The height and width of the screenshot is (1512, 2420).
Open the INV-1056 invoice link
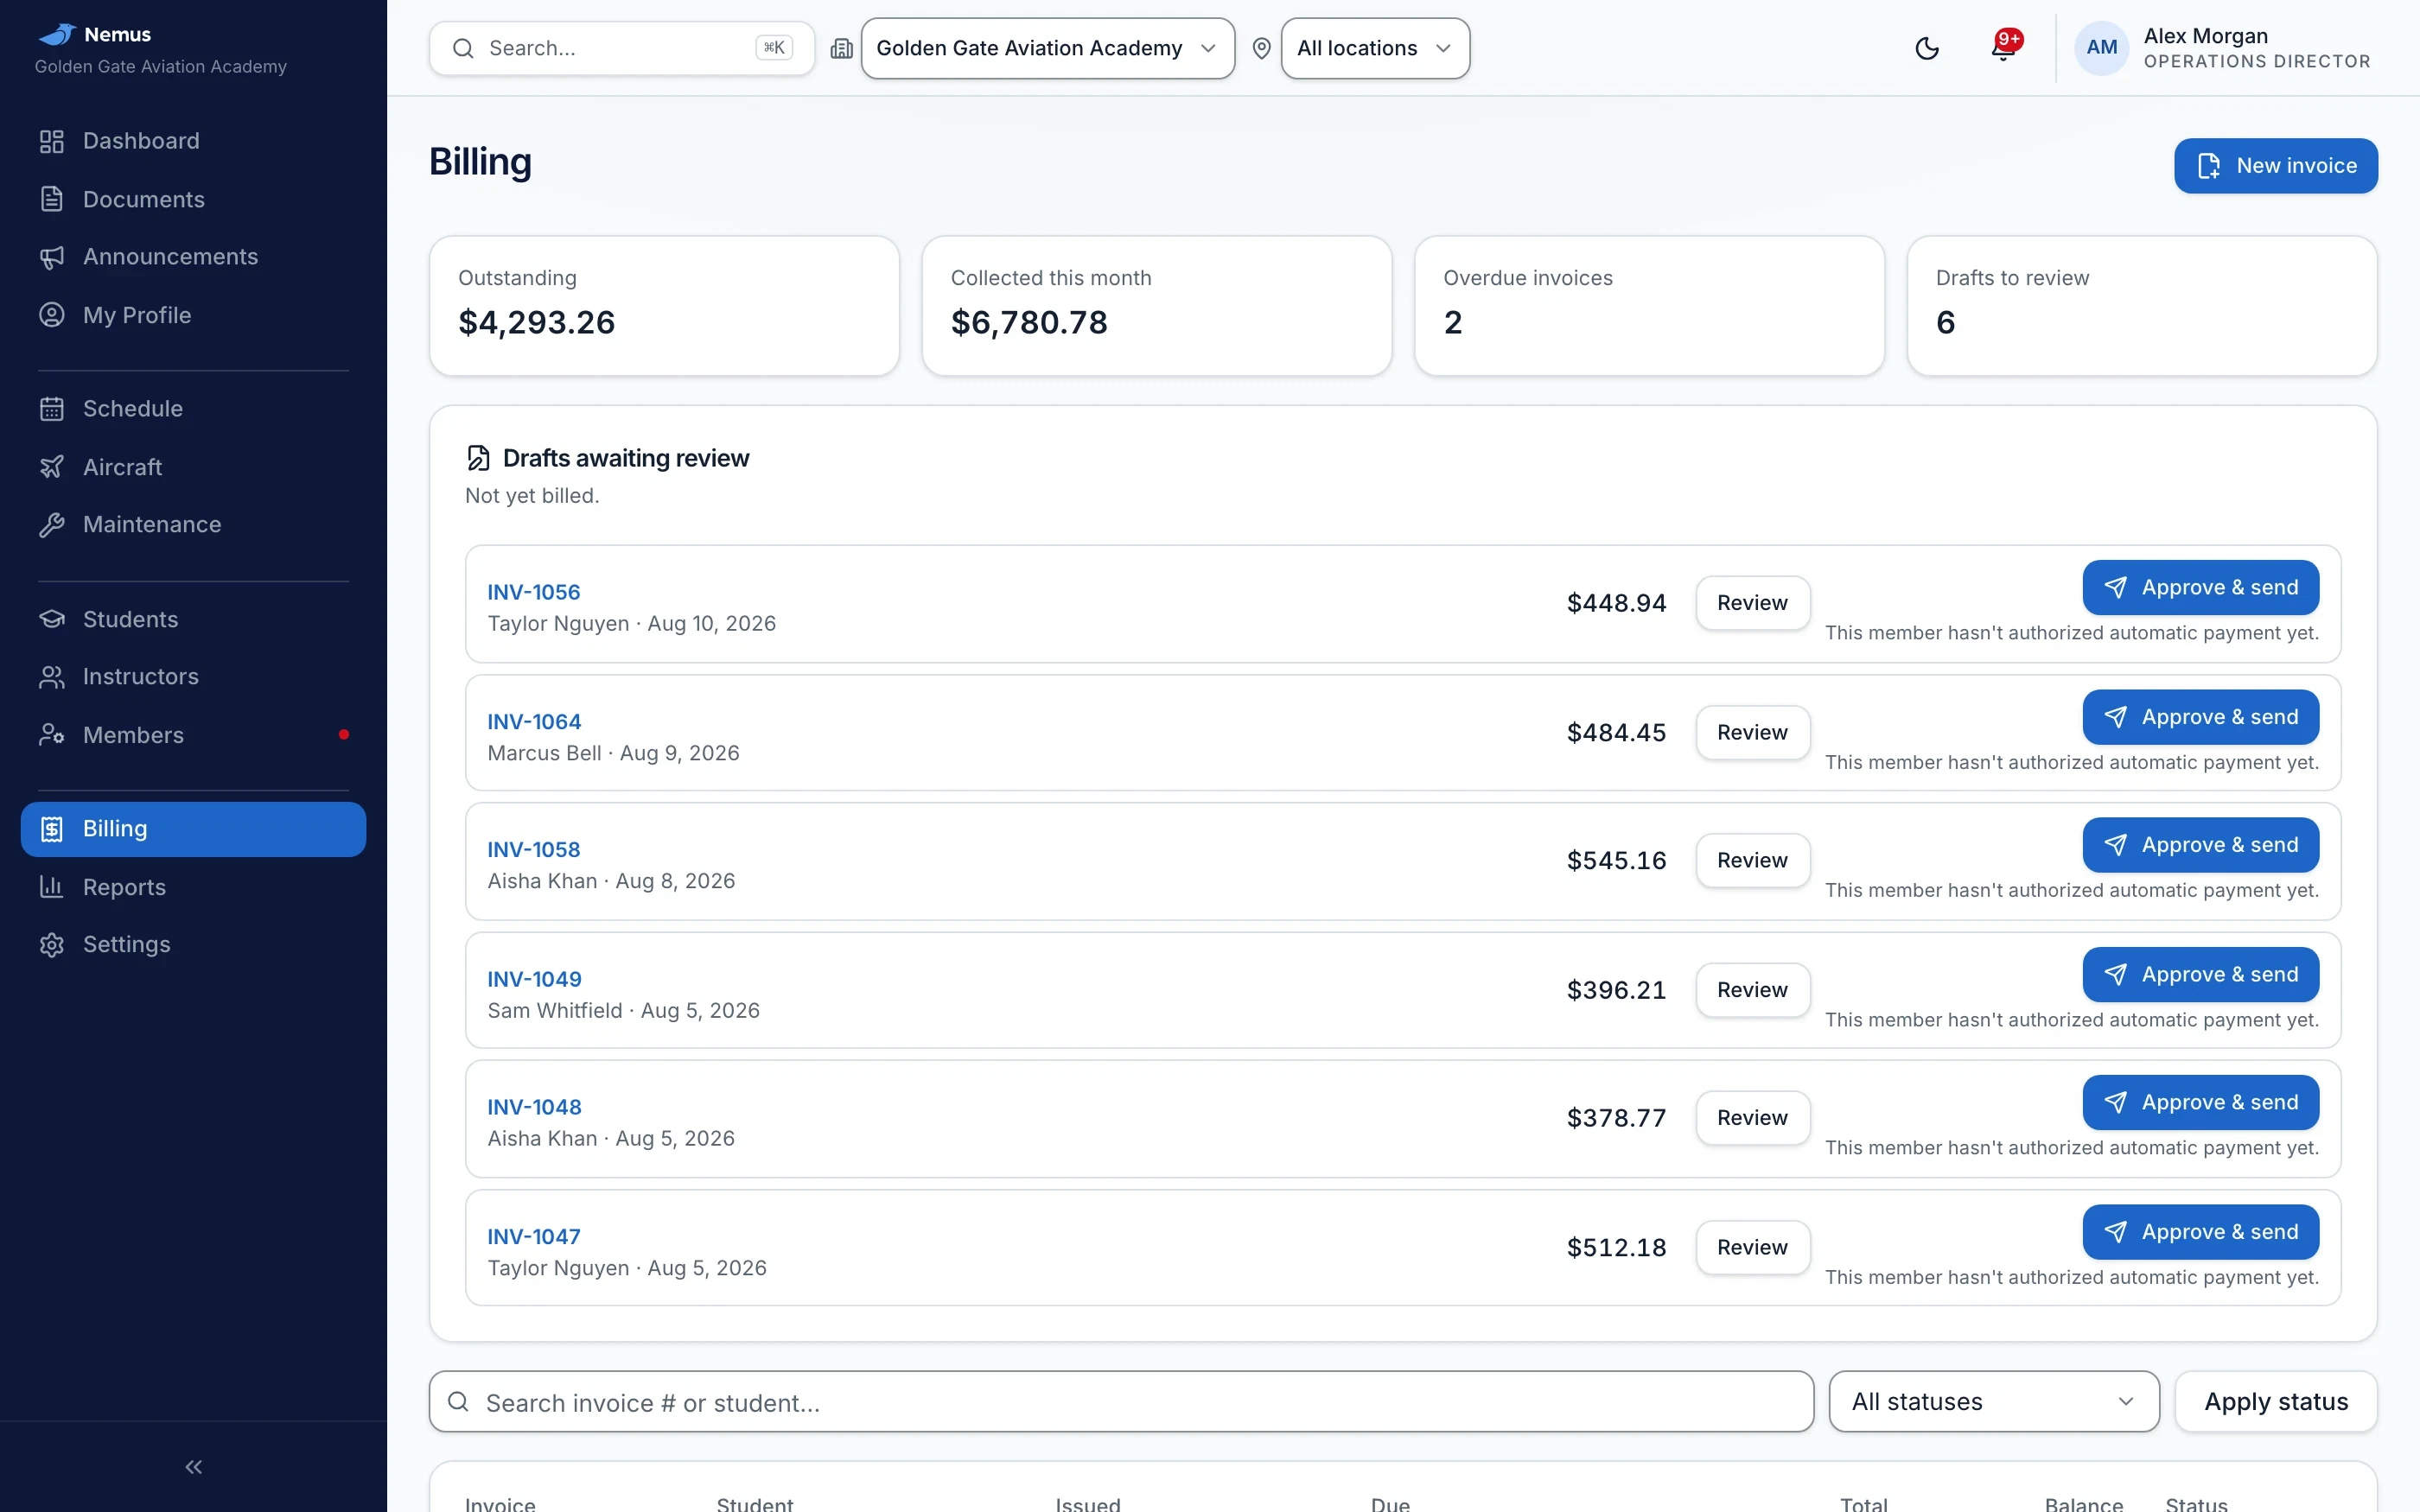click(533, 592)
